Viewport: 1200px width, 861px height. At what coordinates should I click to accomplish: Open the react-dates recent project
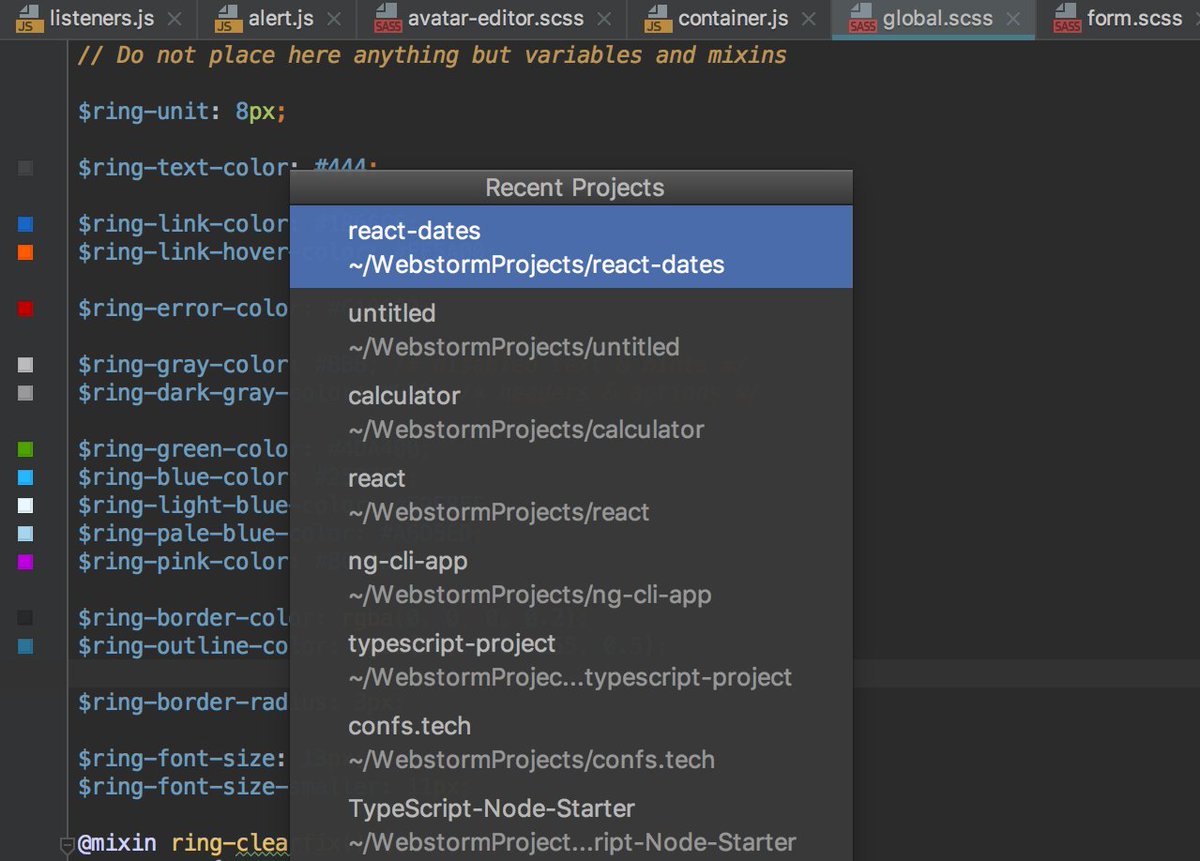tap(571, 247)
